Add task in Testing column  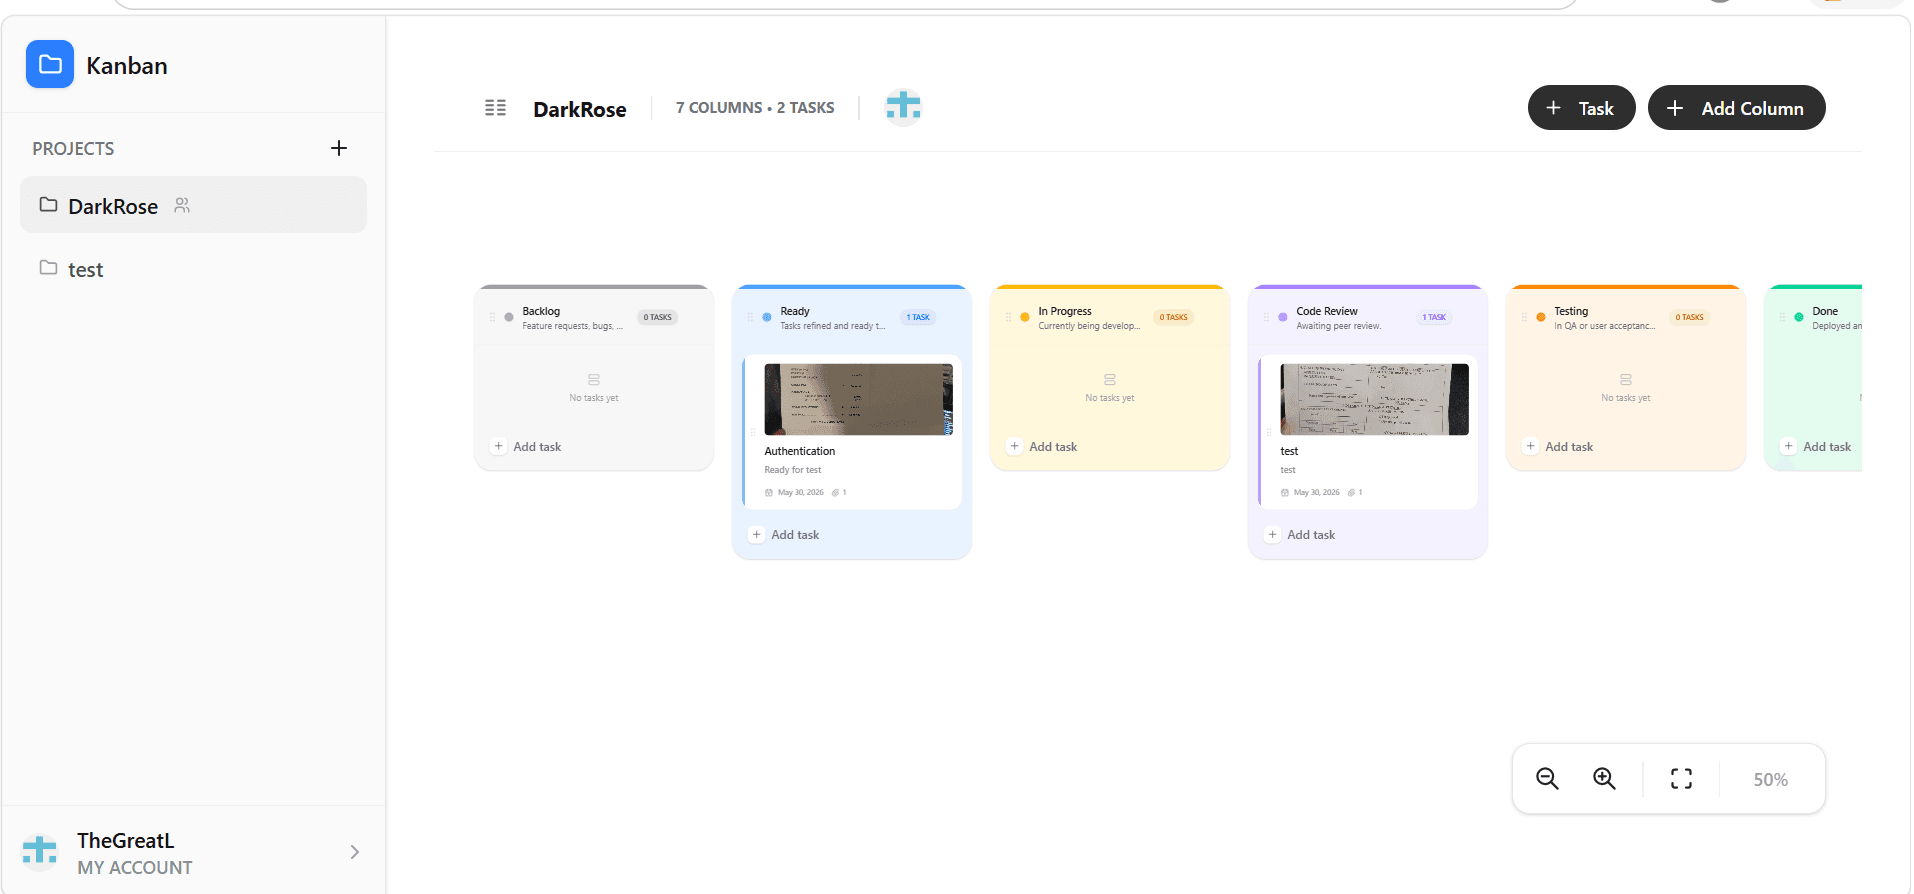click(1559, 446)
